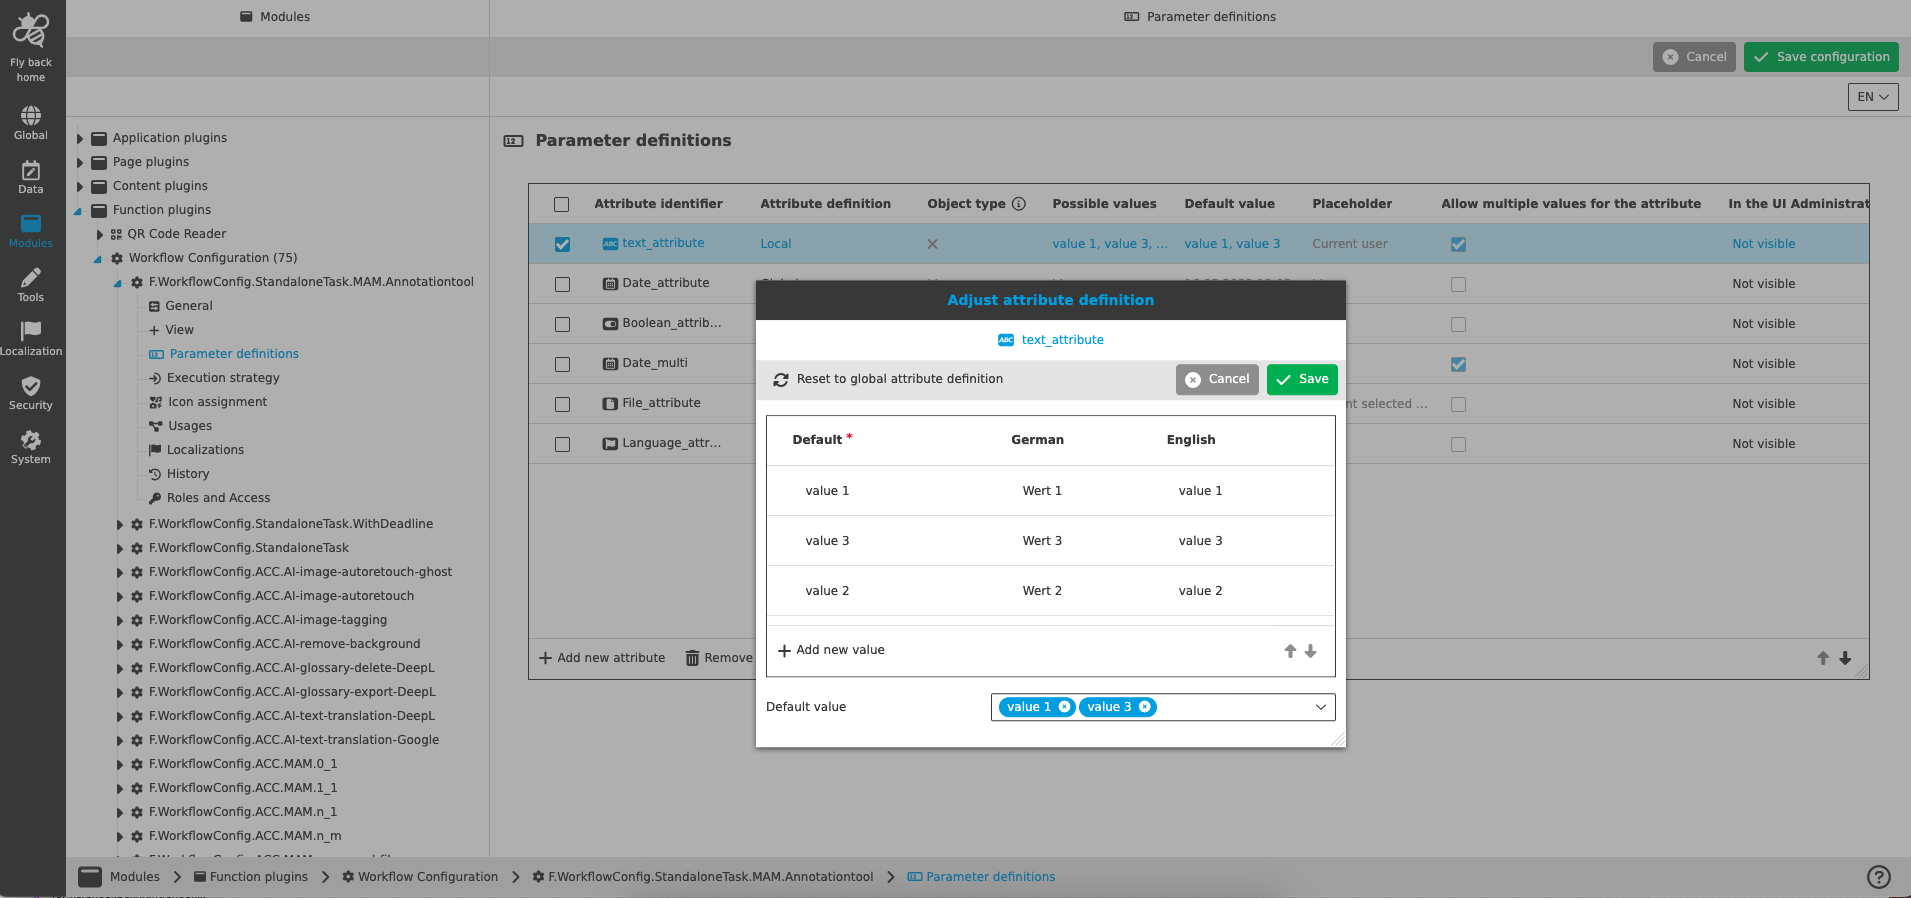
Task: Open the Modules section in sidebar
Action: 31,231
